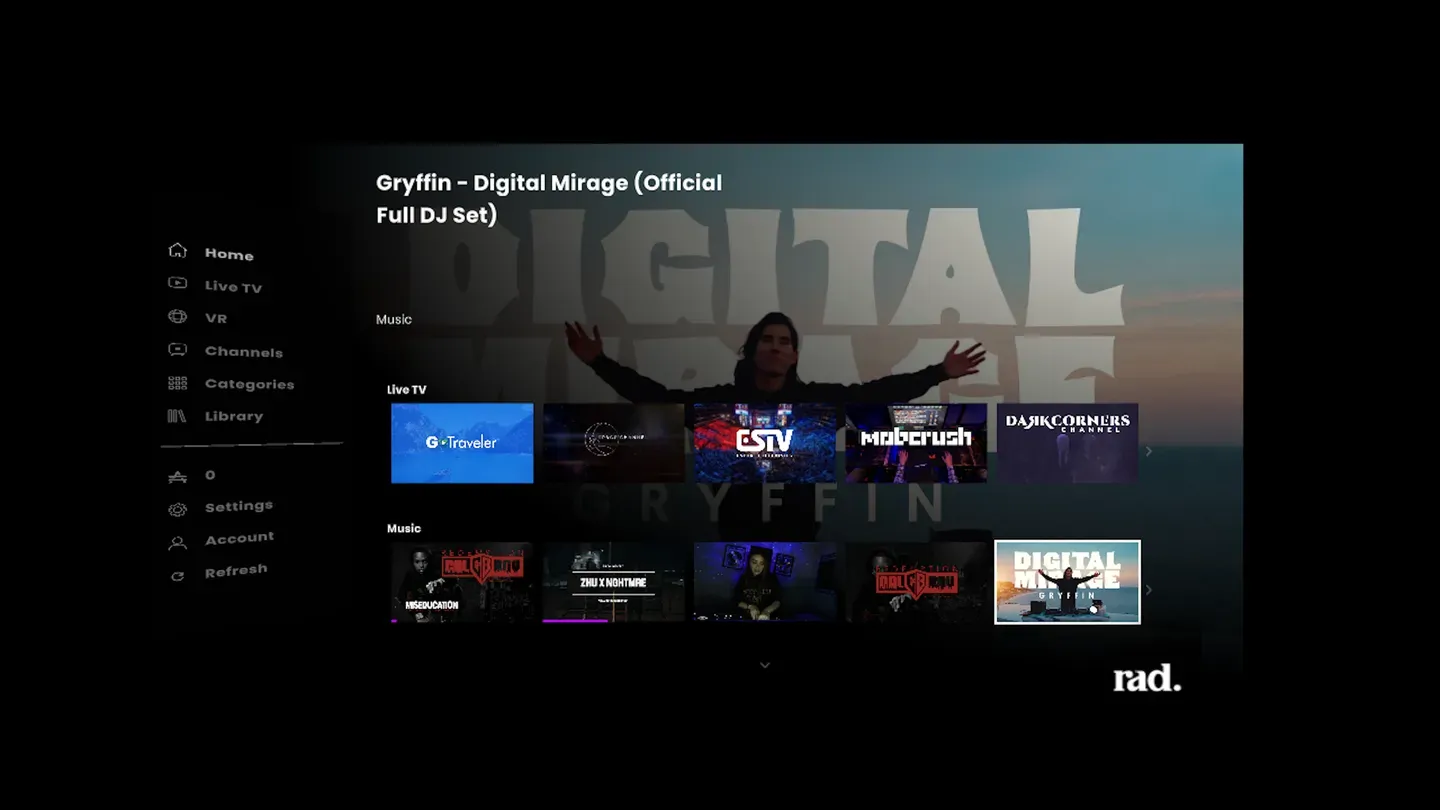
Task: Open the Gryffin Digital Mirage featured title
Action: (x=548, y=198)
